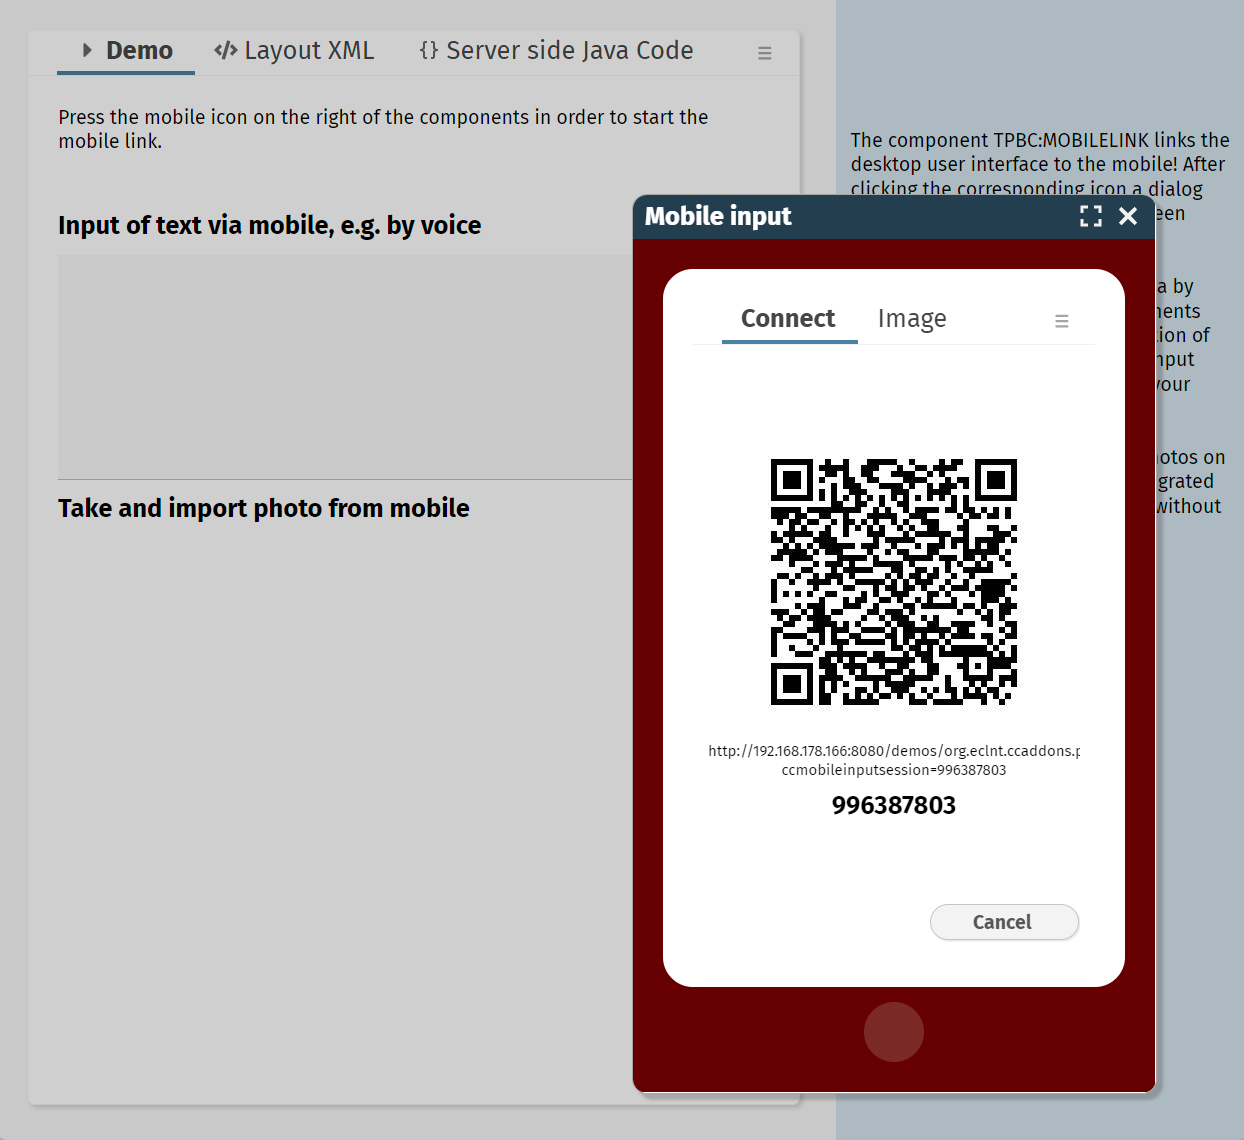Viewport: 1244px width, 1140px height.
Task: Click the code brackets icon beside Layout XML
Action: (x=226, y=50)
